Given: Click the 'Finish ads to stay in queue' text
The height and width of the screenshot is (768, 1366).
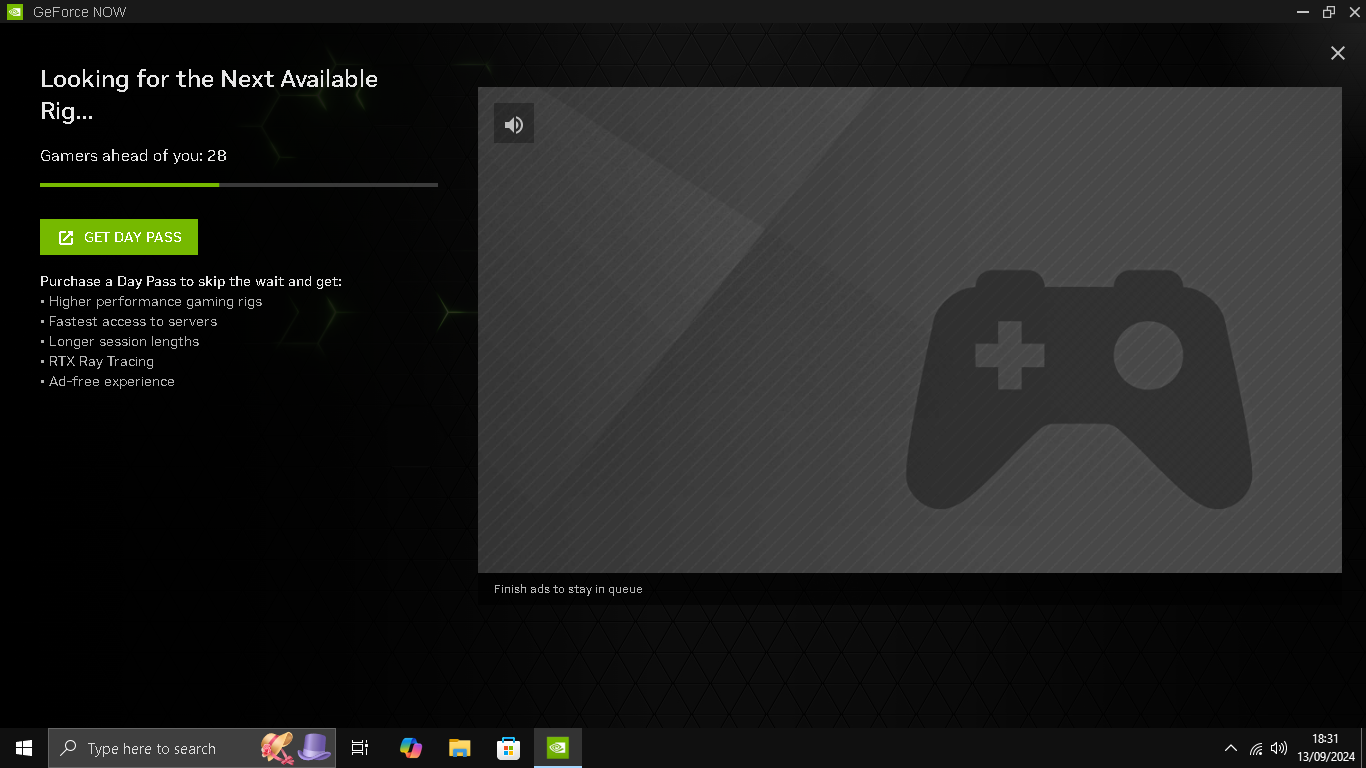Looking at the screenshot, I should click(x=568, y=589).
